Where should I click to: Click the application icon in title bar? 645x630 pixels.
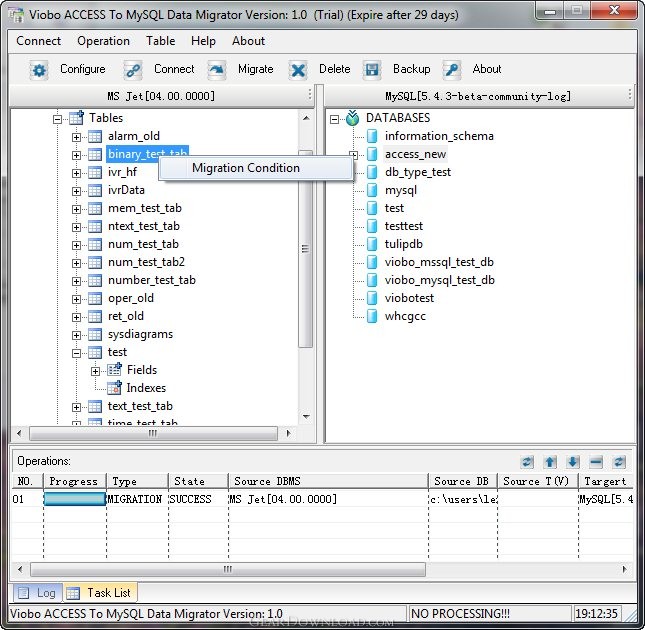pyautogui.click(x=16, y=15)
